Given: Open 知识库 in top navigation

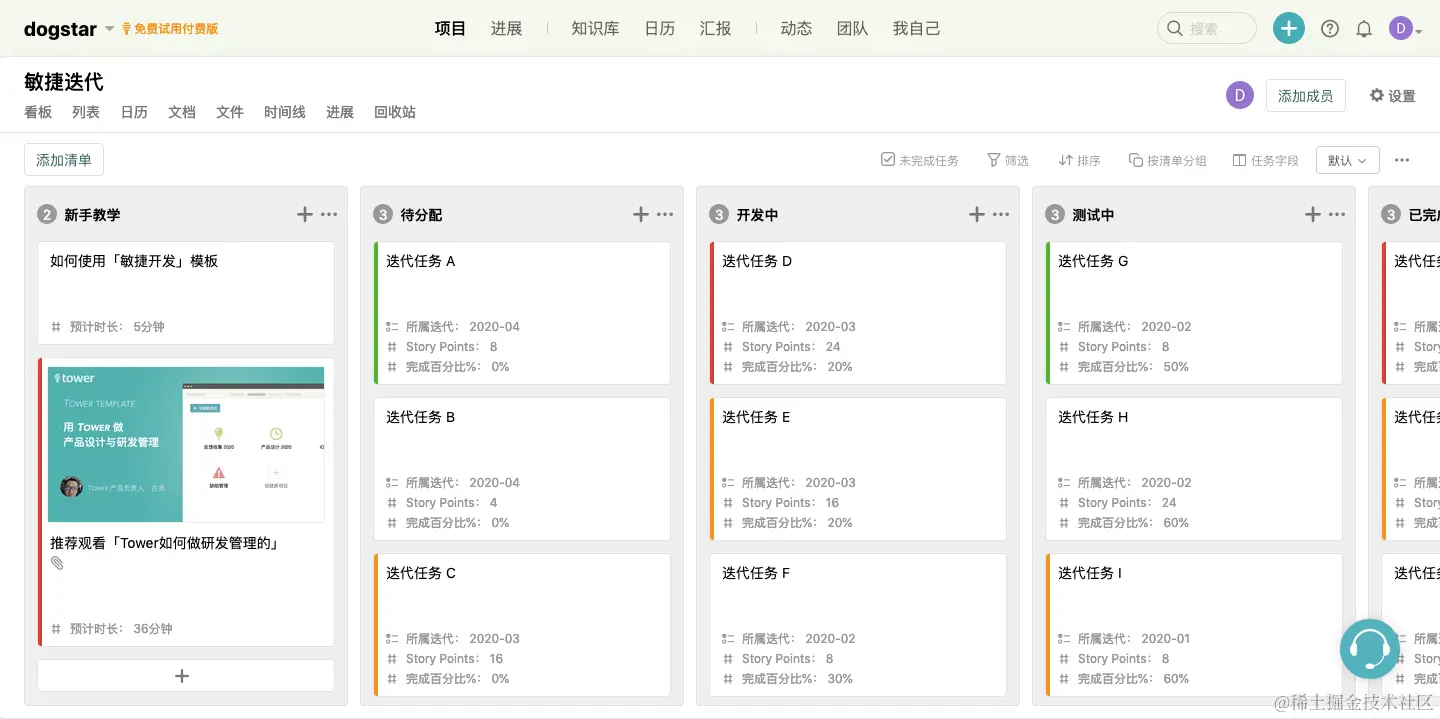Looking at the screenshot, I should (x=596, y=28).
